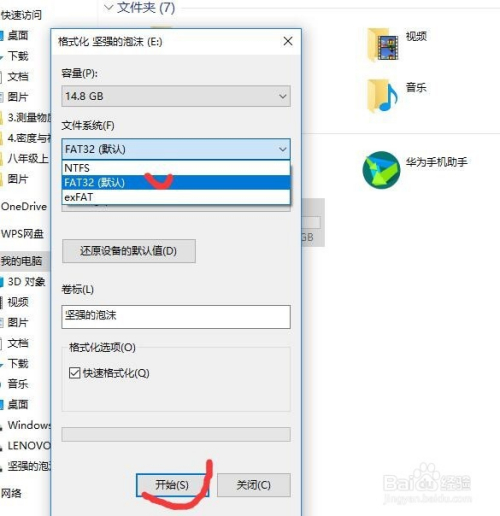Screen dimensions: 500x516
Task: Click the 卷标 text field
Action: tap(176, 317)
